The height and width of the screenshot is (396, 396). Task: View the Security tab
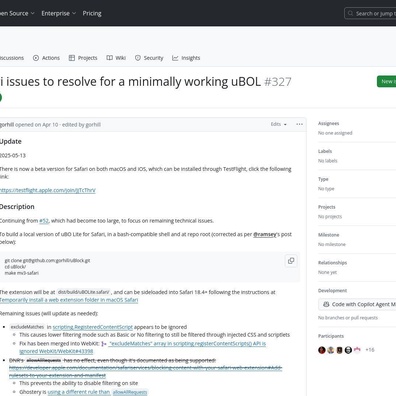point(149,58)
